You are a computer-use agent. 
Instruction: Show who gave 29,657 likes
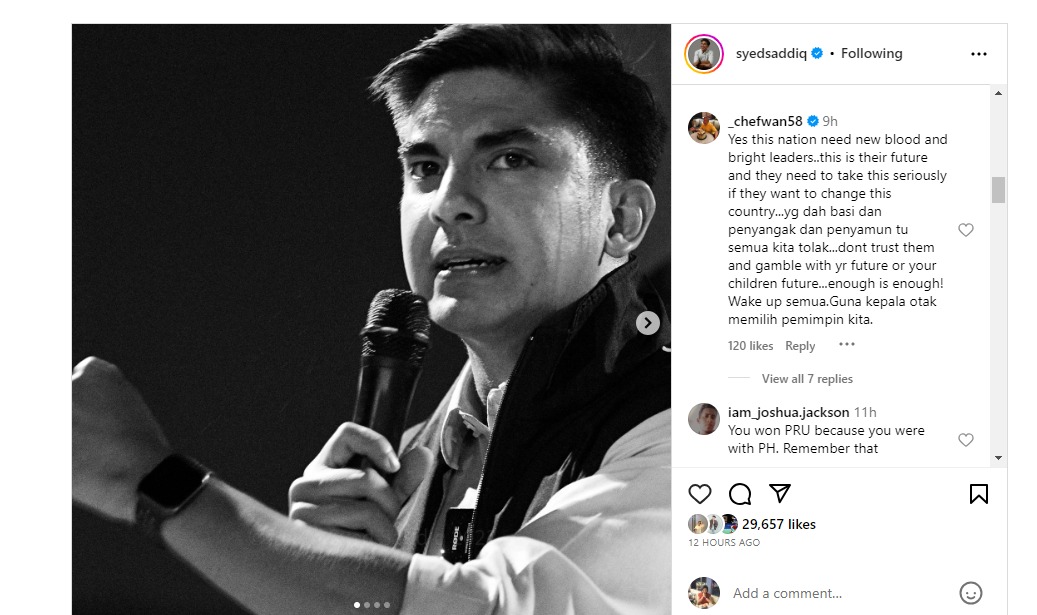point(778,524)
